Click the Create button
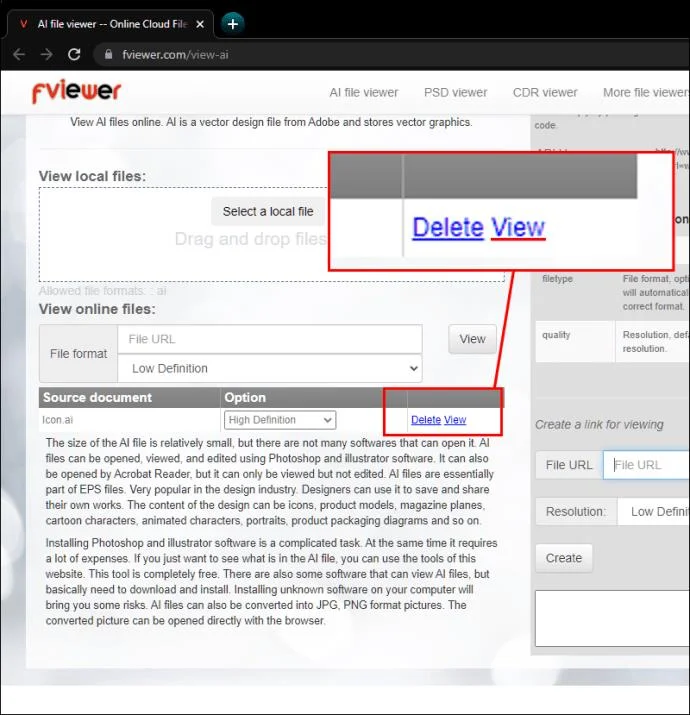Viewport: 690px width, 715px height. pos(564,558)
